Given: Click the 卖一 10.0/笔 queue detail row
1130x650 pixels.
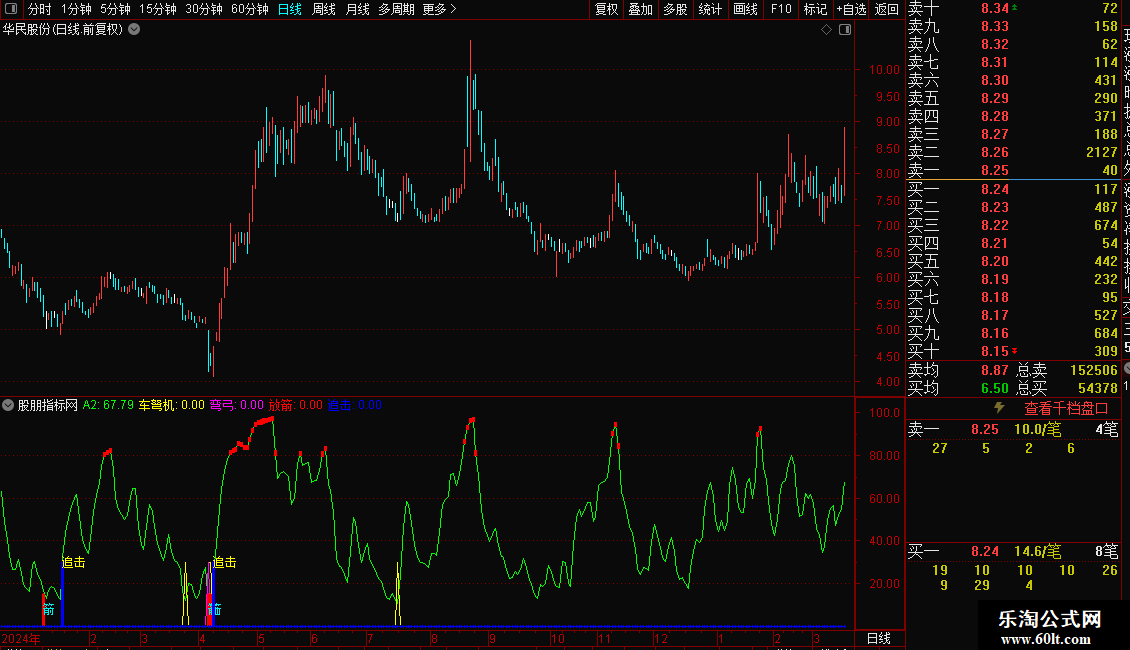Looking at the screenshot, I should click(1013, 429).
